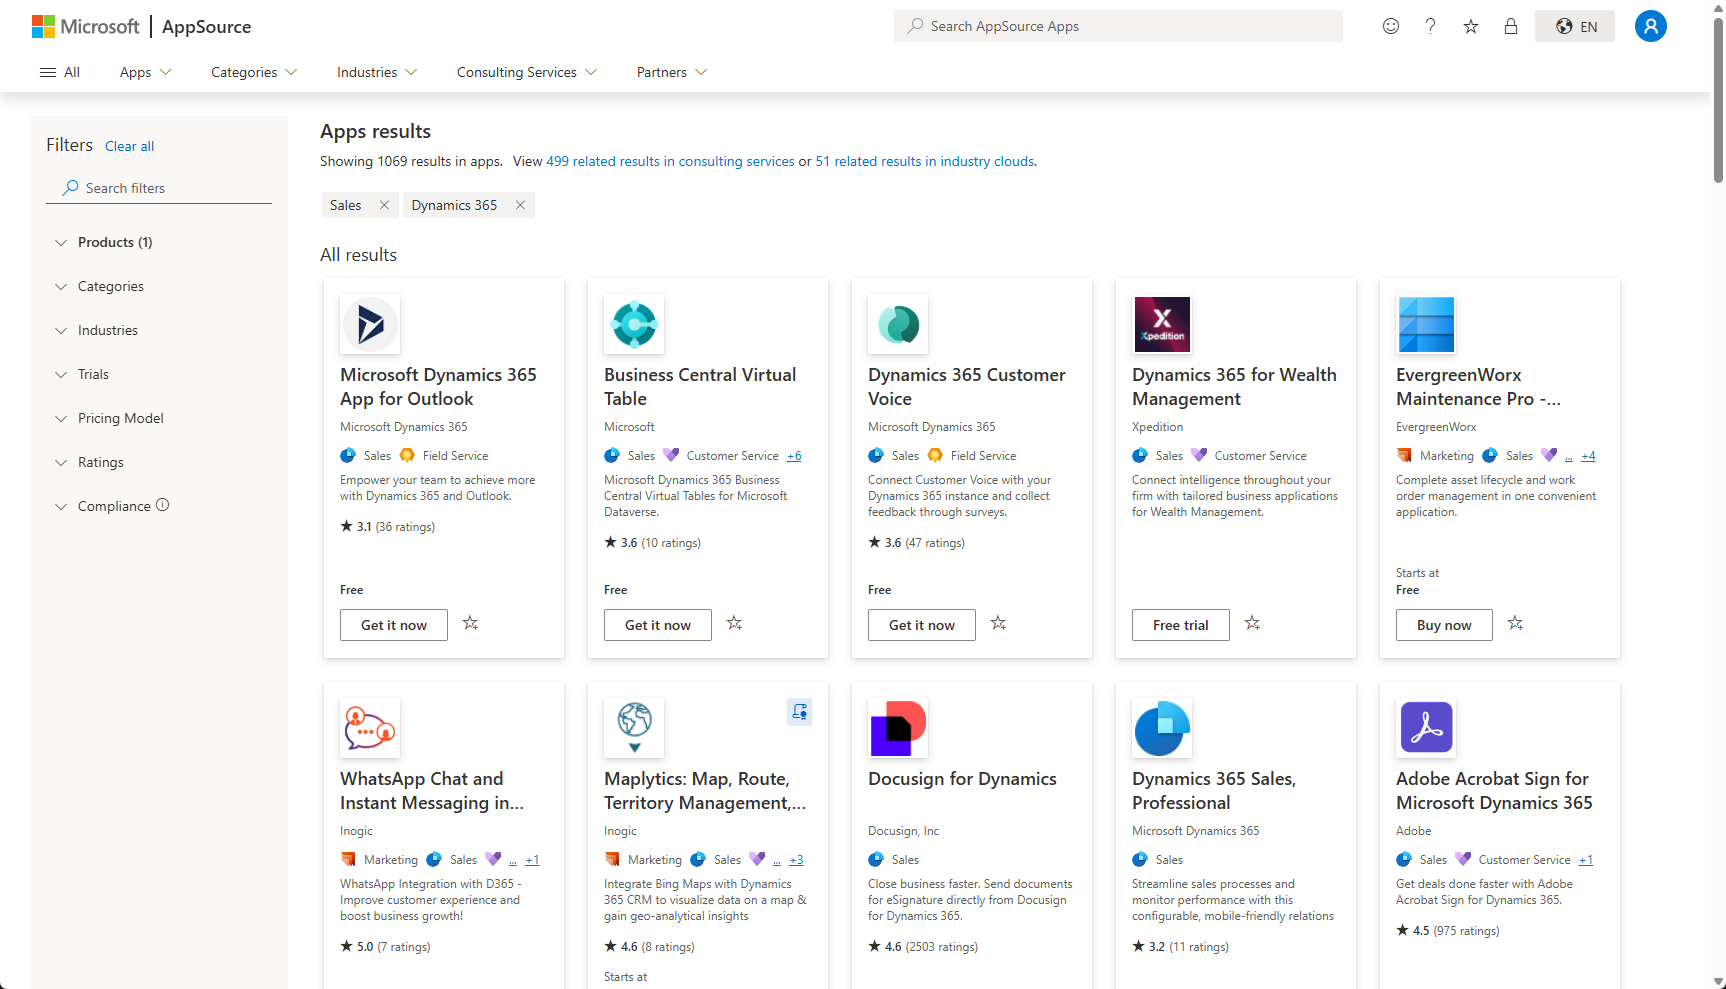1726x989 pixels.
Task: Open the Industries nav dropdown
Action: (x=377, y=72)
